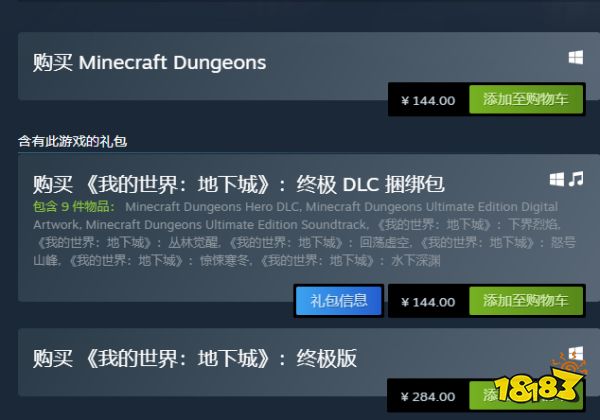The height and width of the screenshot is (420, 600).
Task: Add 终极 DLC 捆绑包 bundle to cart
Action: click(x=526, y=301)
